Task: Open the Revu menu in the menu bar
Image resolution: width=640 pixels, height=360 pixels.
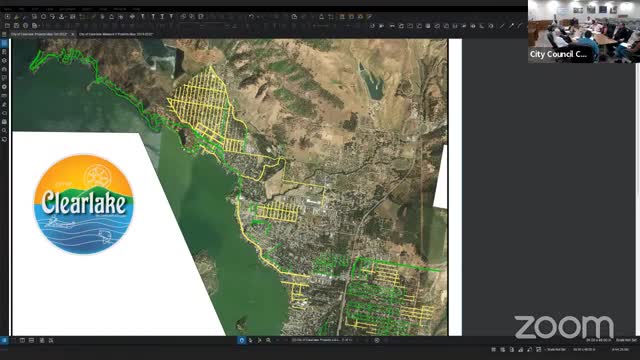Action: point(8,9)
